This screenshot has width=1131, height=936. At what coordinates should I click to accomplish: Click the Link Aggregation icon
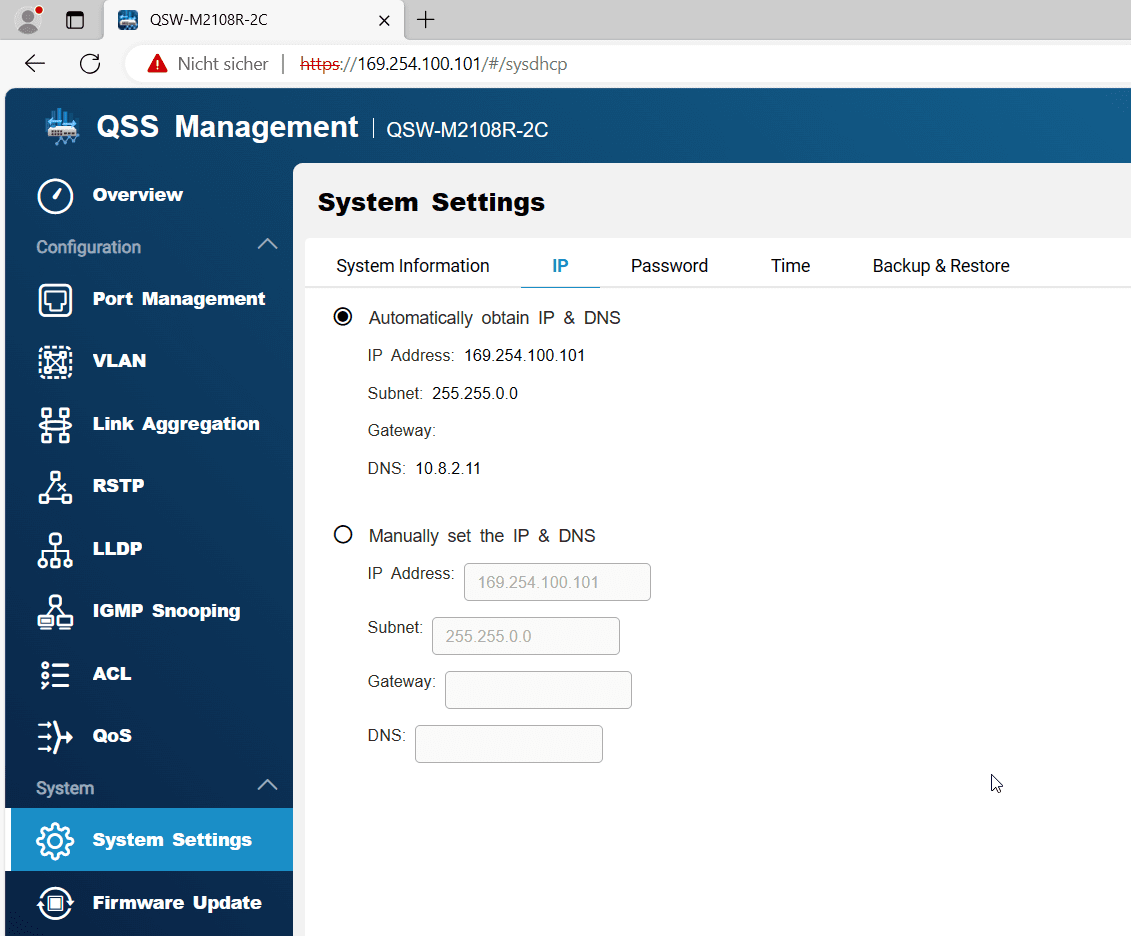pos(56,425)
